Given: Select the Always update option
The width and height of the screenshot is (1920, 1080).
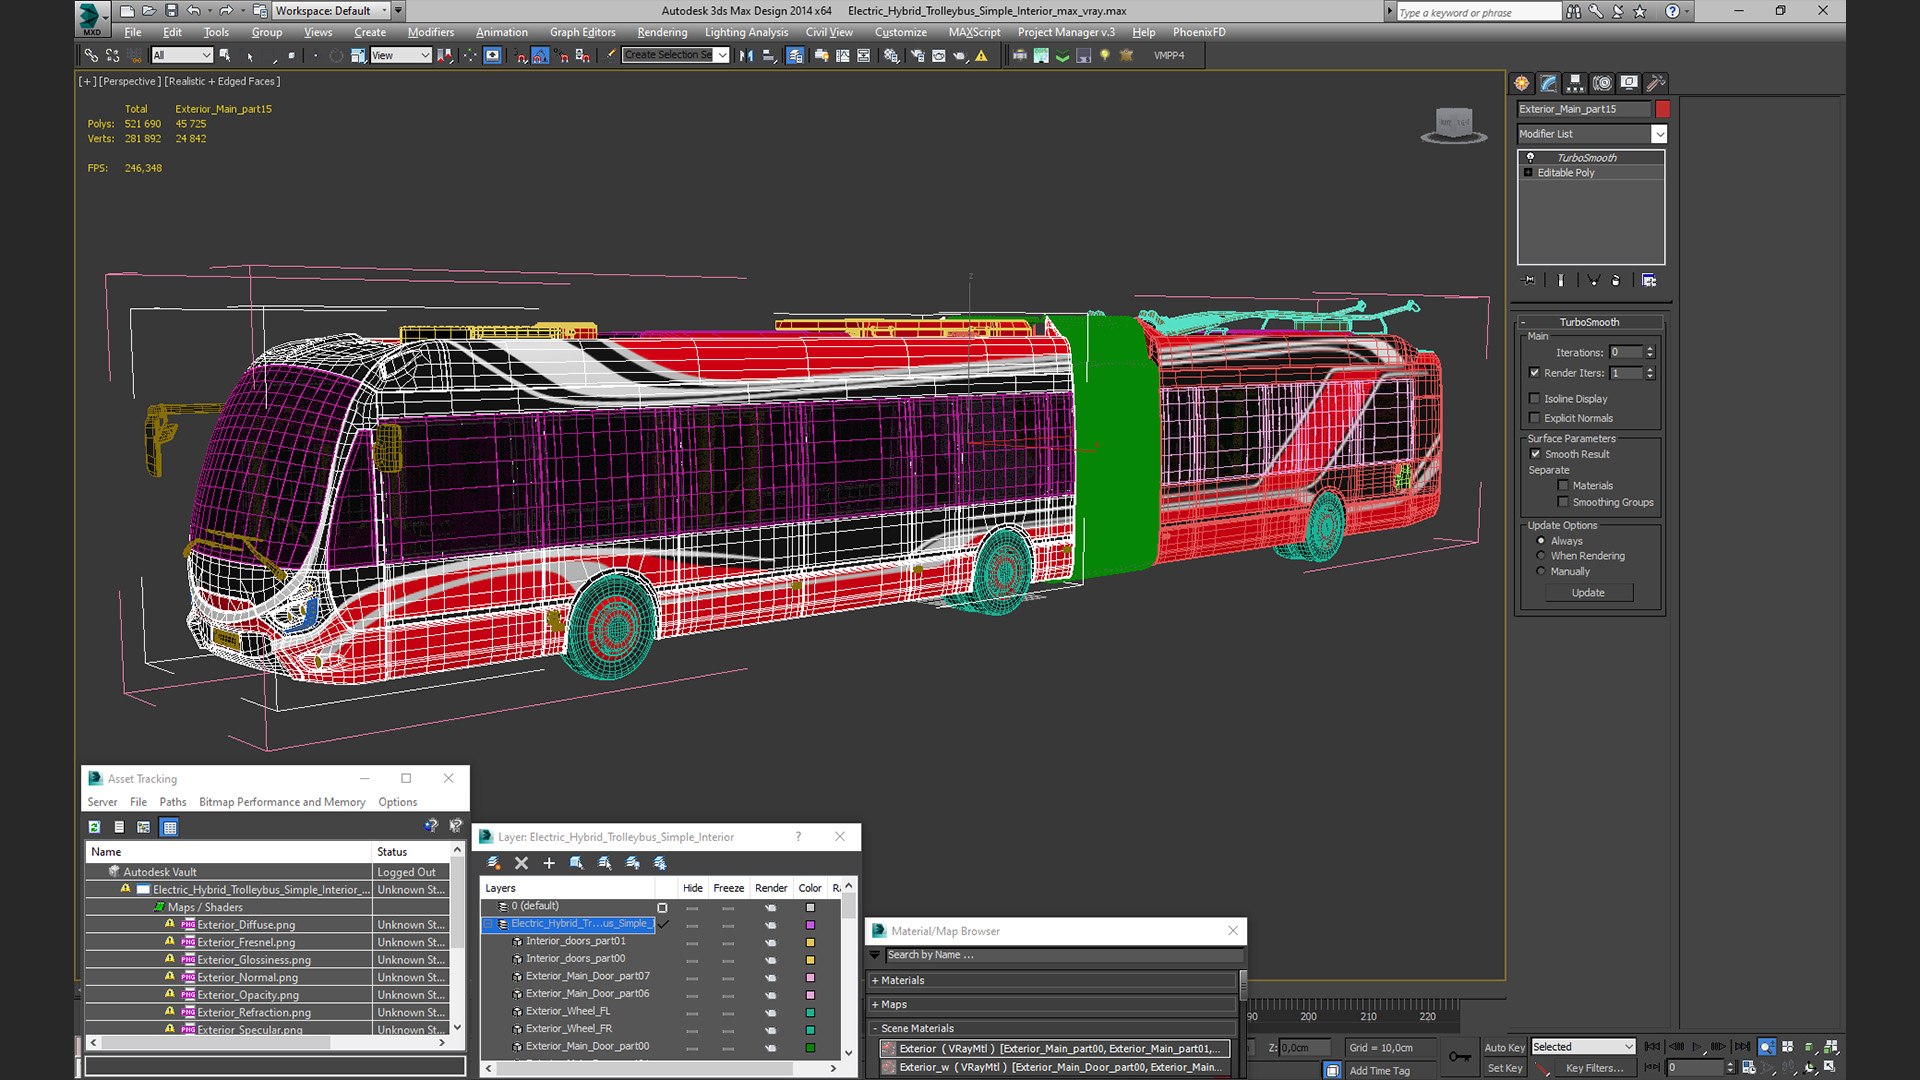Looking at the screenshot, I should pyautogui.click(x=1541, y=541).
